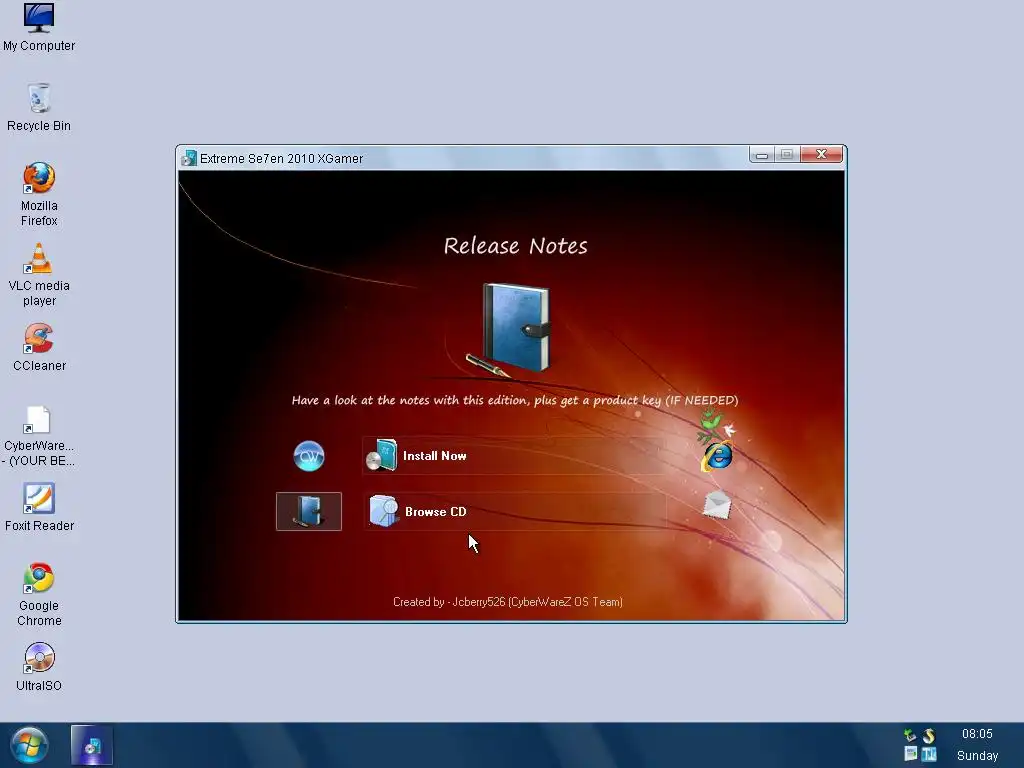
Task: Click the teal TL tray icon
Action: coord(929,754)
